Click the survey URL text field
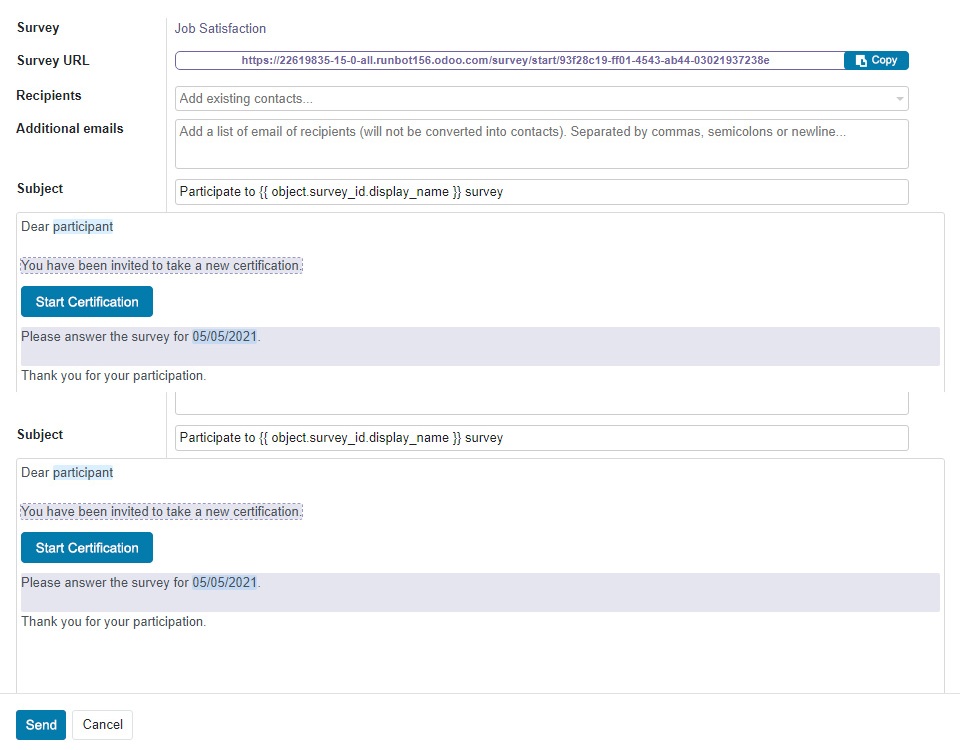 point(509,61)
